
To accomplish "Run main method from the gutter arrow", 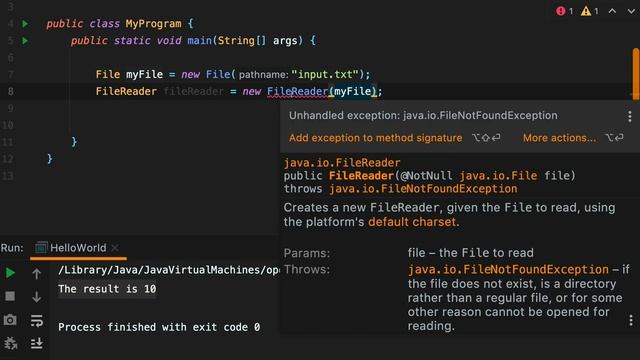I will [x=25, y=41].
